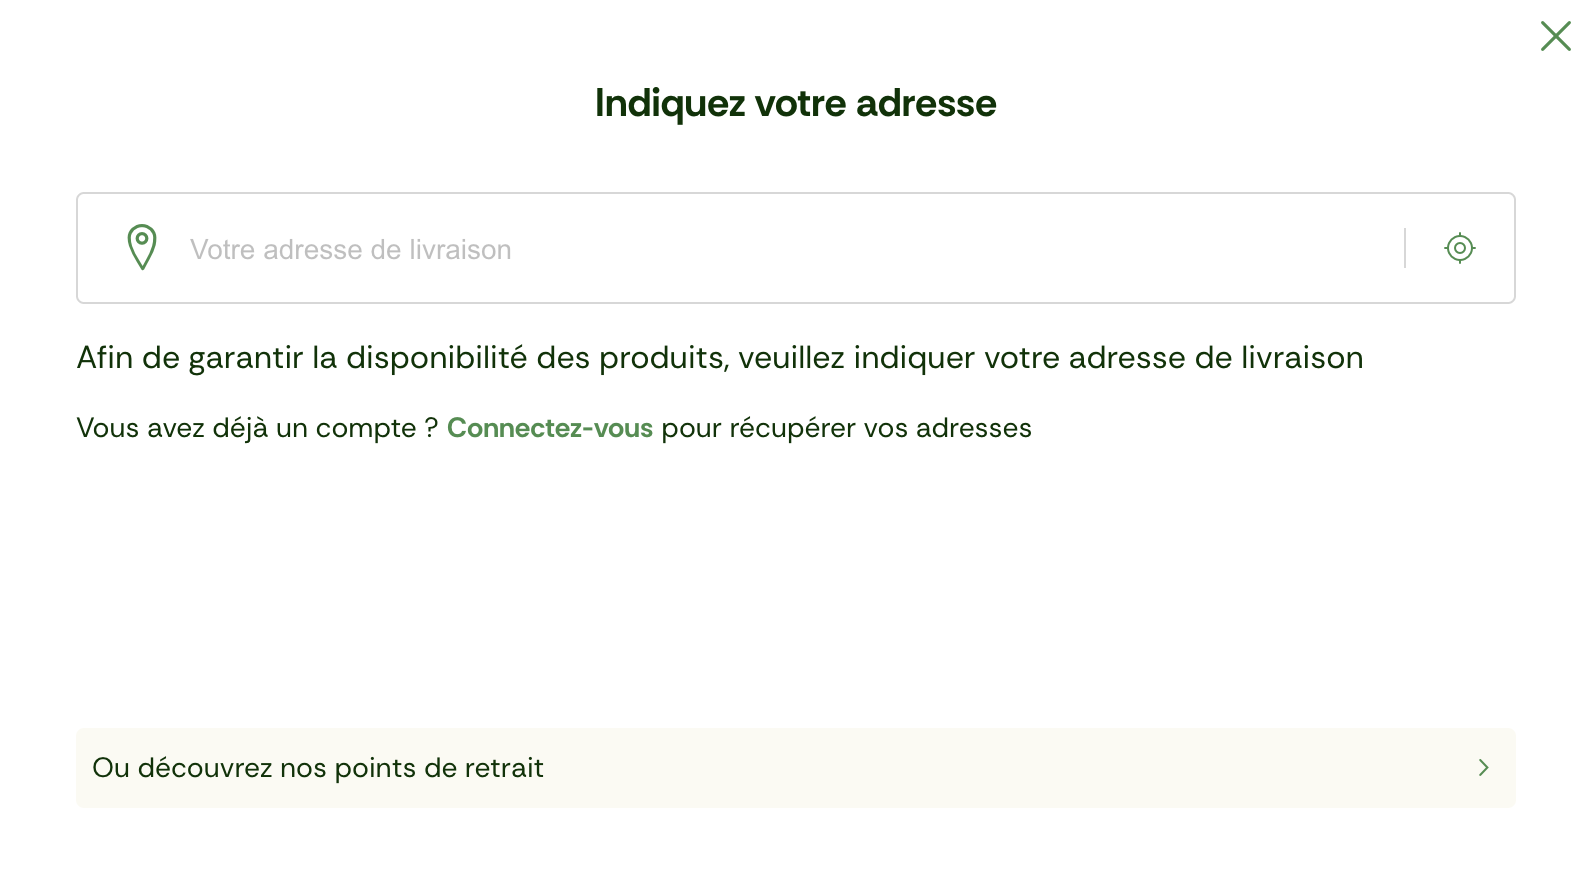Click Ou découvrez nos points de retrait
This screenshot has height=886, width=1592.
(x=318, y=768)
